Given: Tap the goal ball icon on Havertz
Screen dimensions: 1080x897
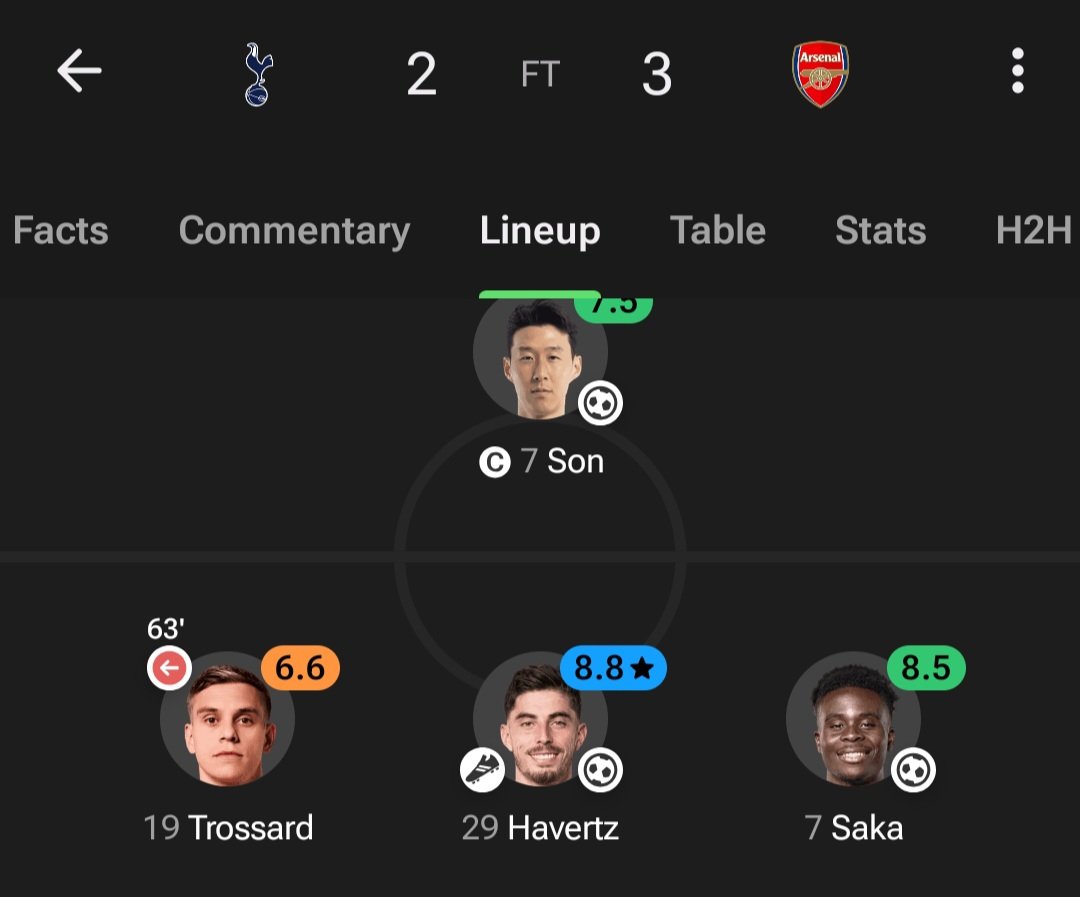Looking at the screenshot, I should [x=600, y=770].
